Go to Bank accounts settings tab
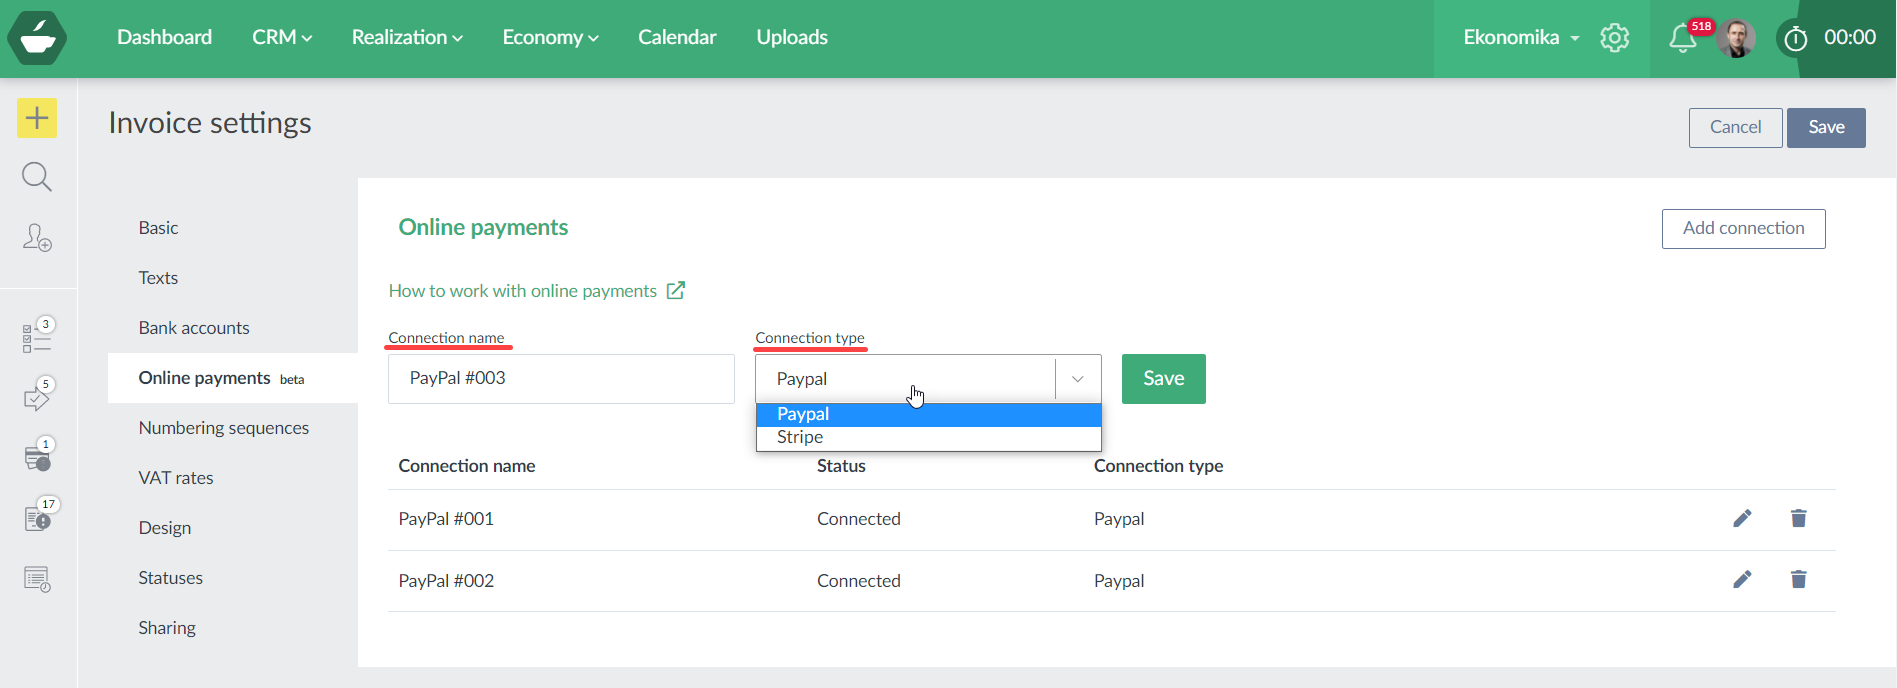The image size is (1897, 688). coord(194,328)
